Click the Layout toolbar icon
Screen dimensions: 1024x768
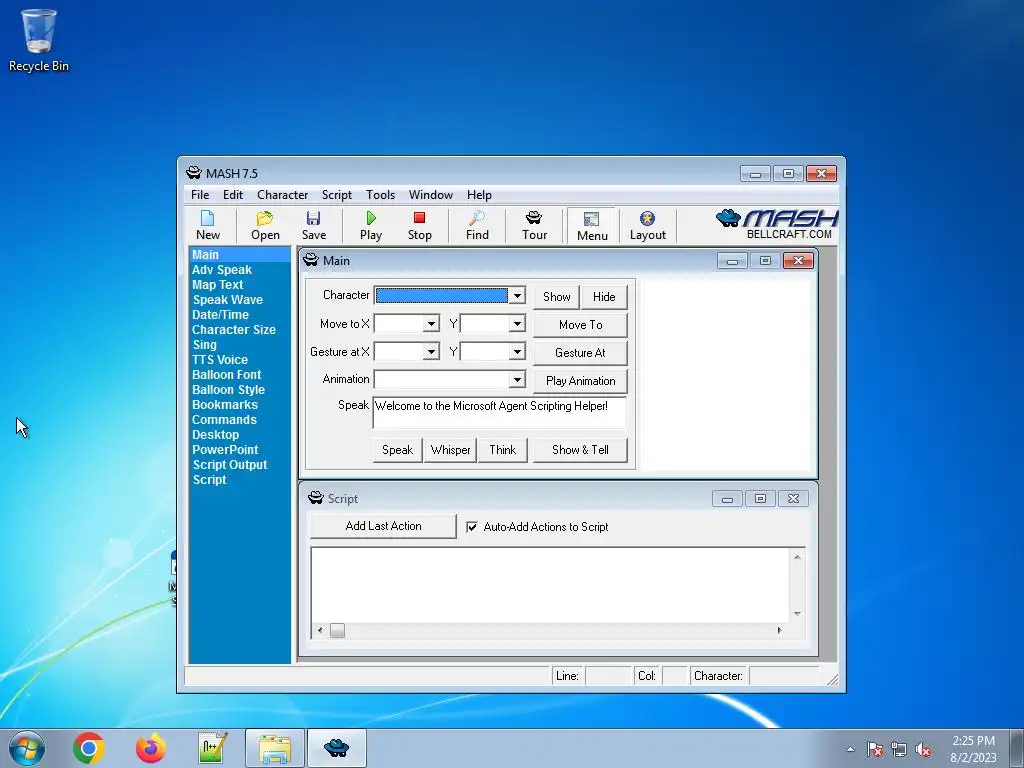[647, 225]
